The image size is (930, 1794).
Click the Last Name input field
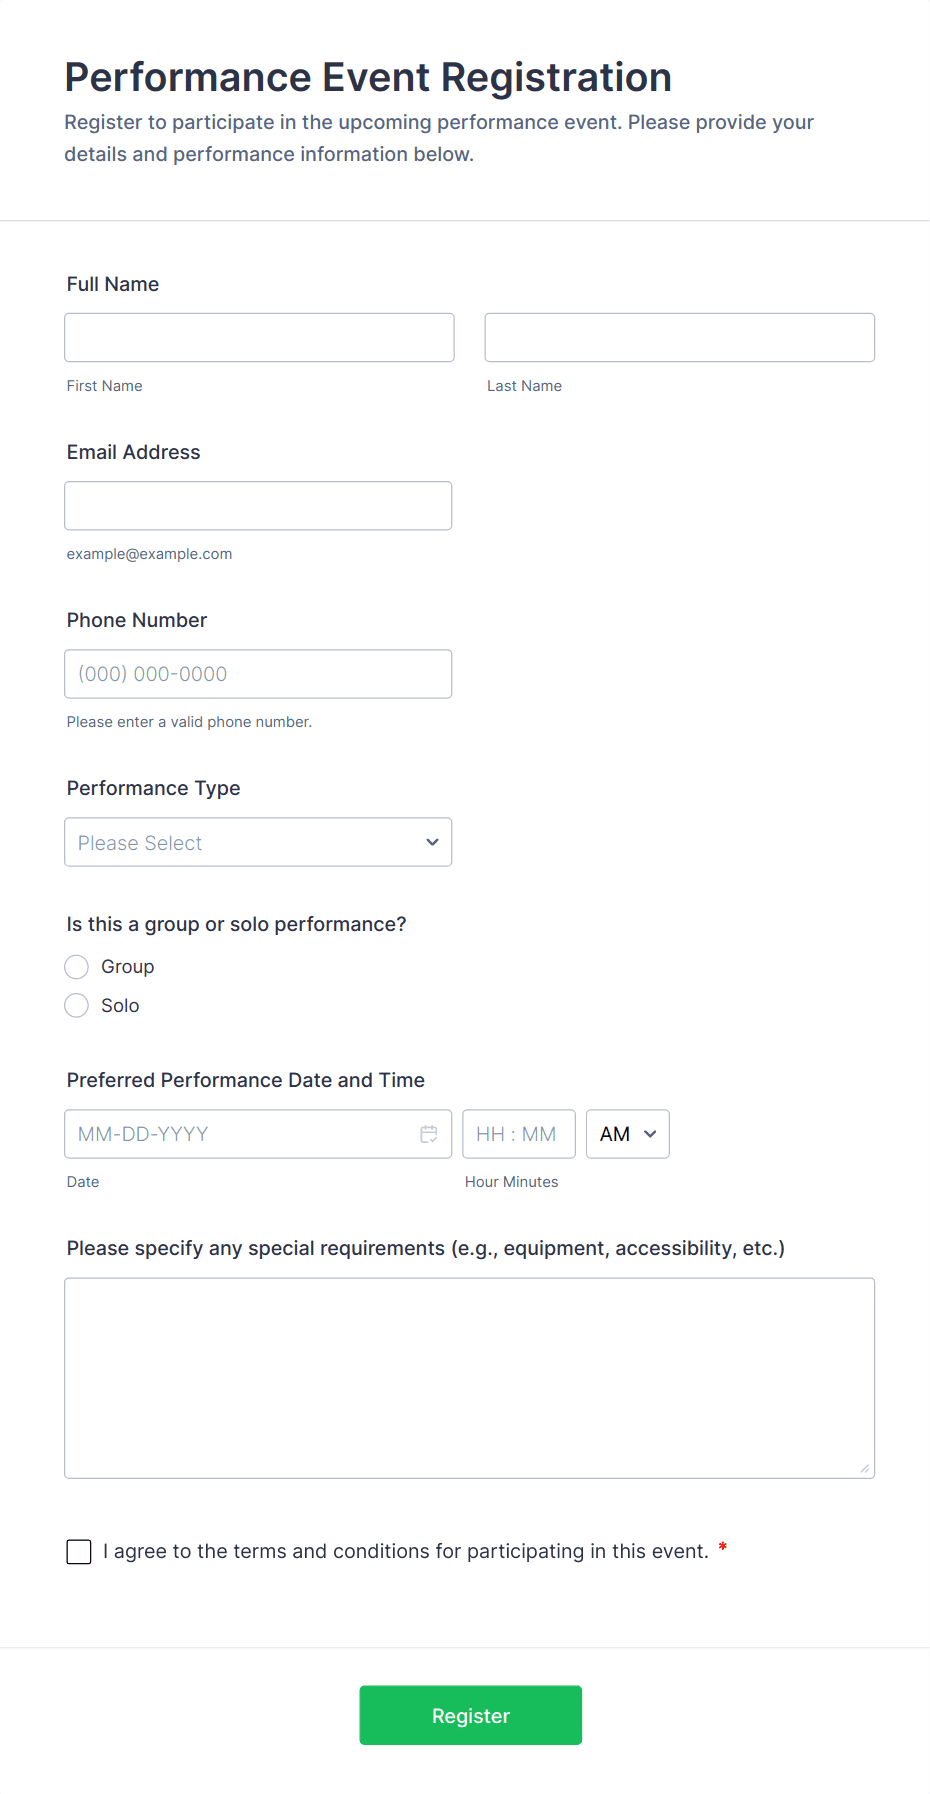(x=679, y=338)
